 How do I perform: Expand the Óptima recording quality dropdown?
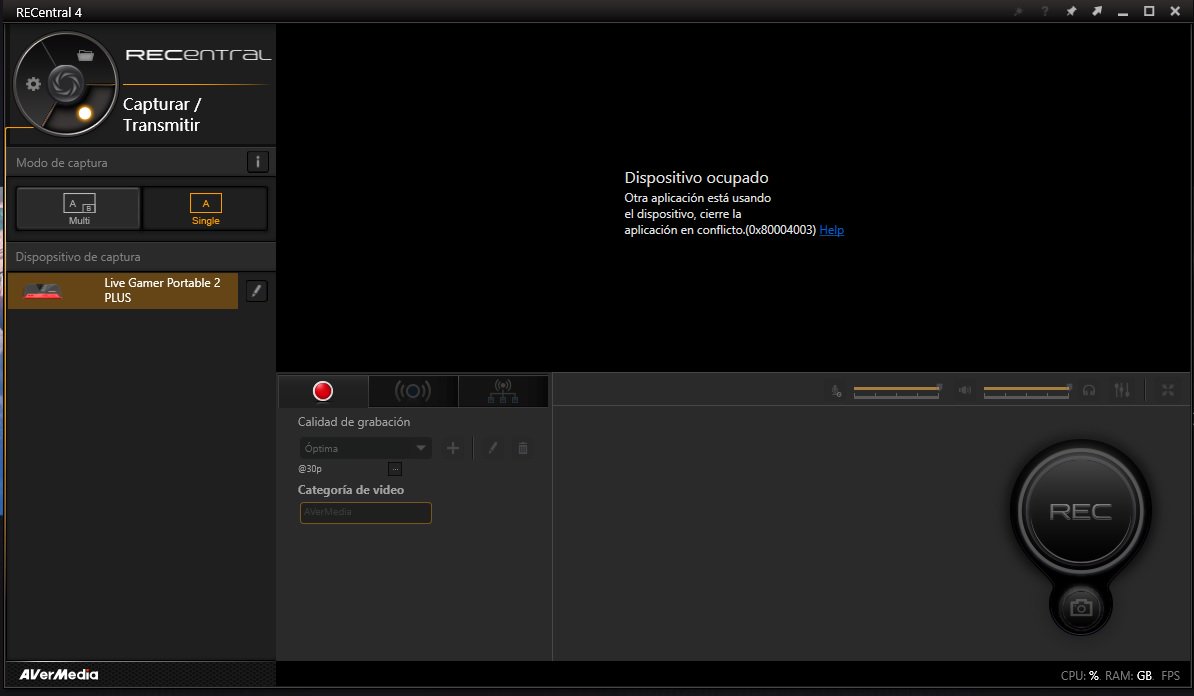tap(366, 448)
